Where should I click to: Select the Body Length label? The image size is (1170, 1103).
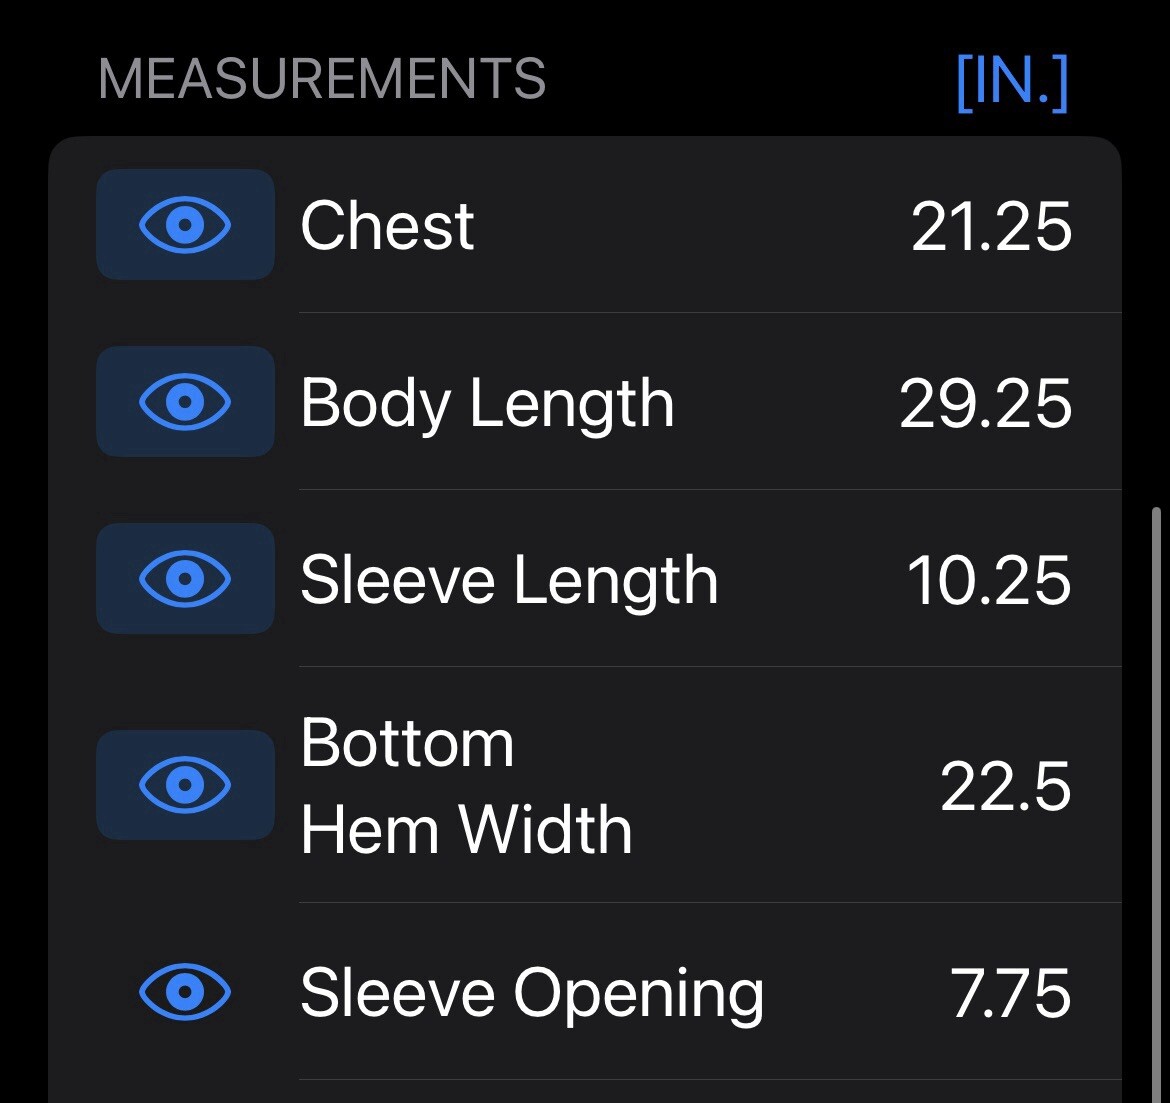(x=487, y=404)
